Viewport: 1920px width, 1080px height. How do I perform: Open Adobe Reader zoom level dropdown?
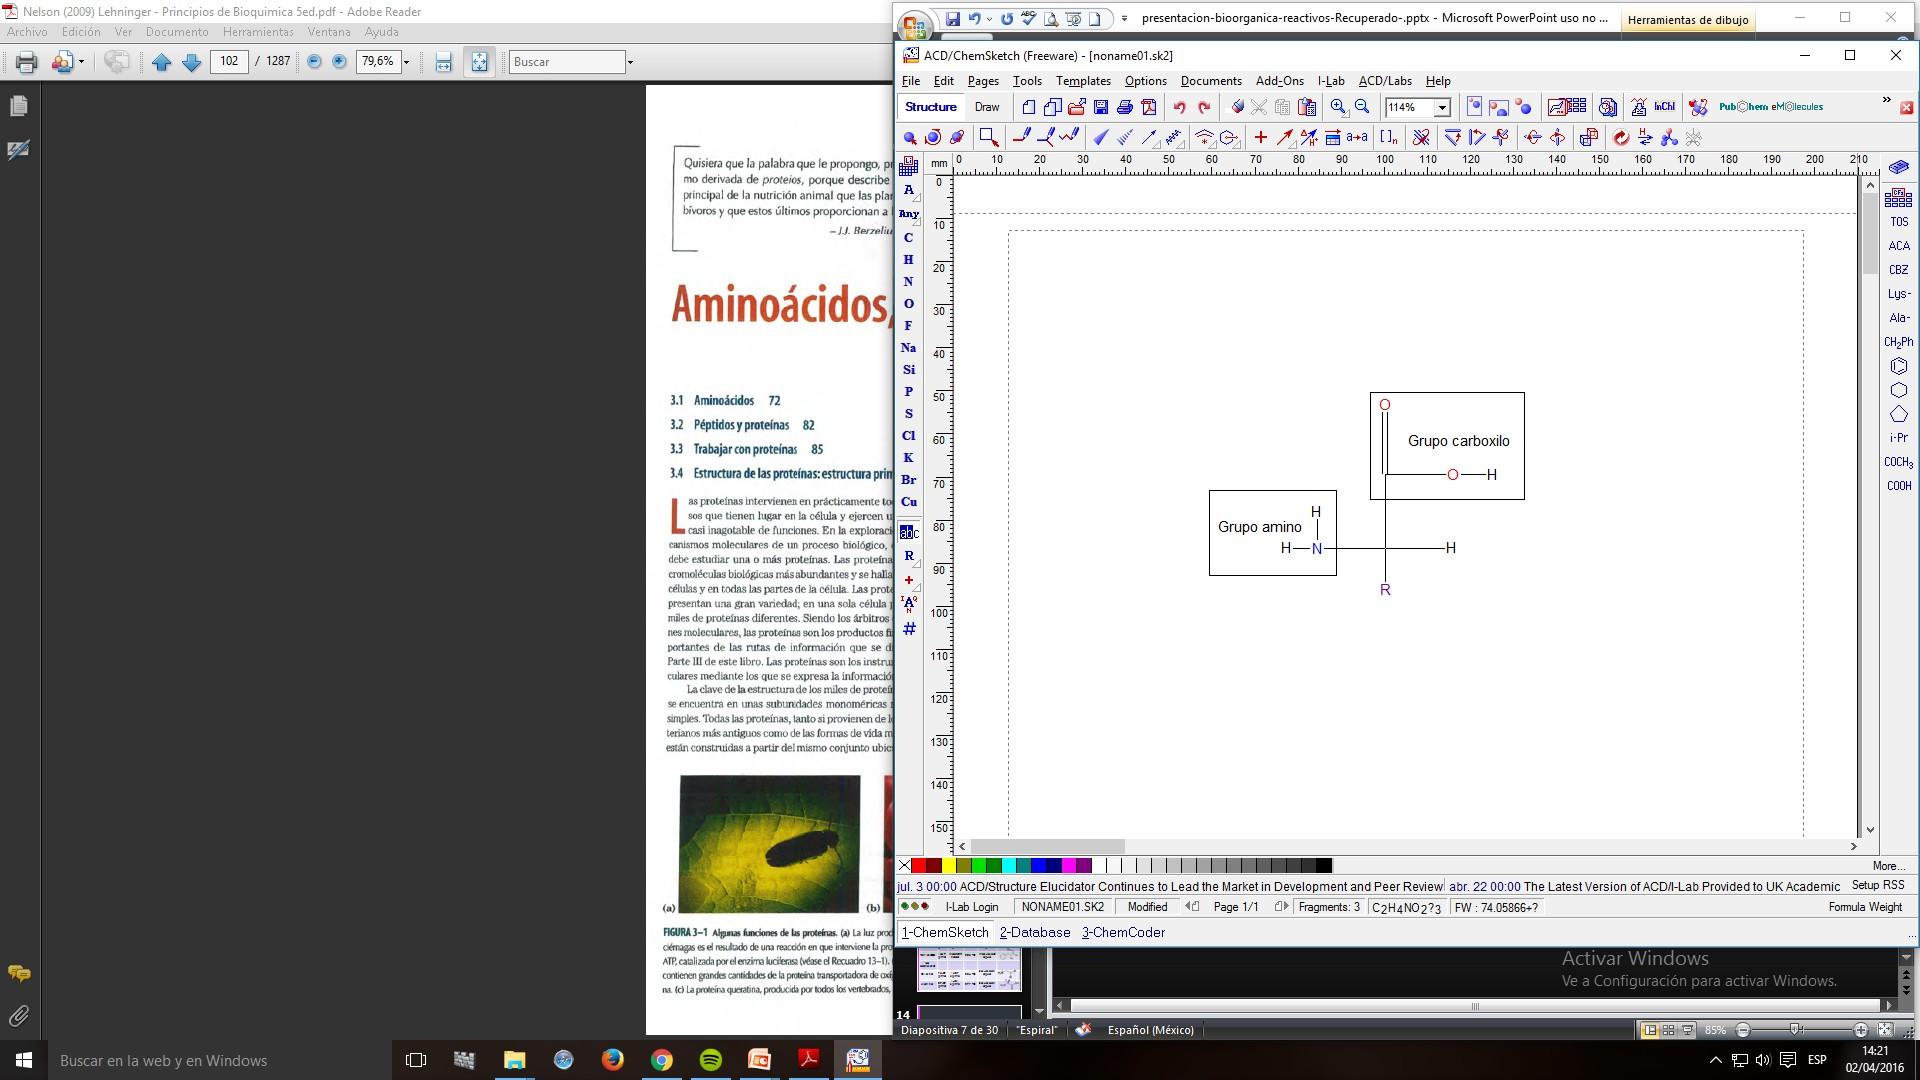pos(406,62)
